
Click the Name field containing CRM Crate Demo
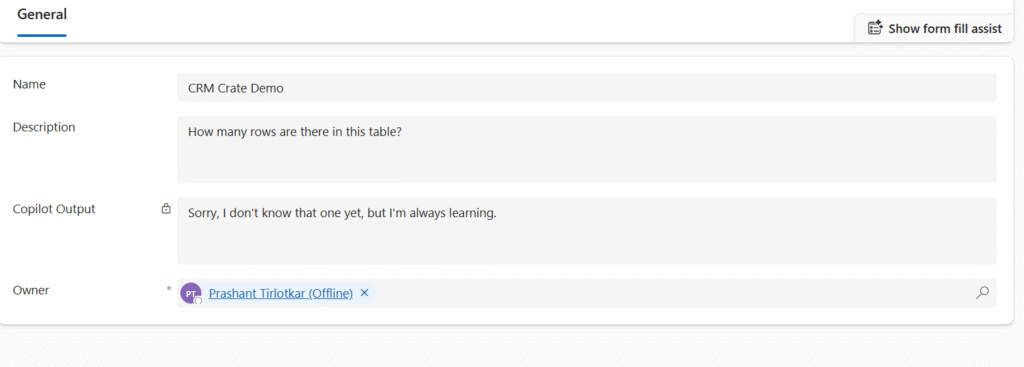click(x=586, y=88)
